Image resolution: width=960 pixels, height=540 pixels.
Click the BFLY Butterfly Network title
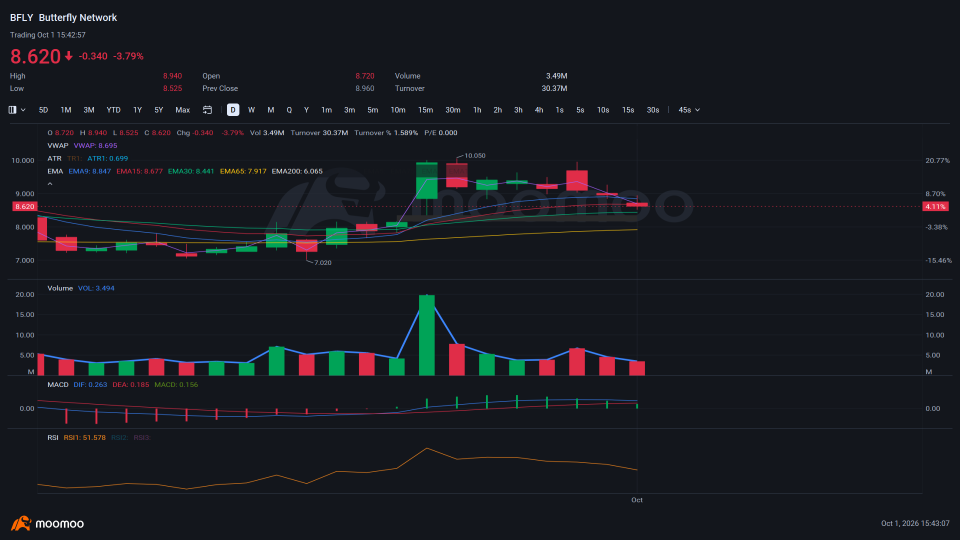[63, 18]
